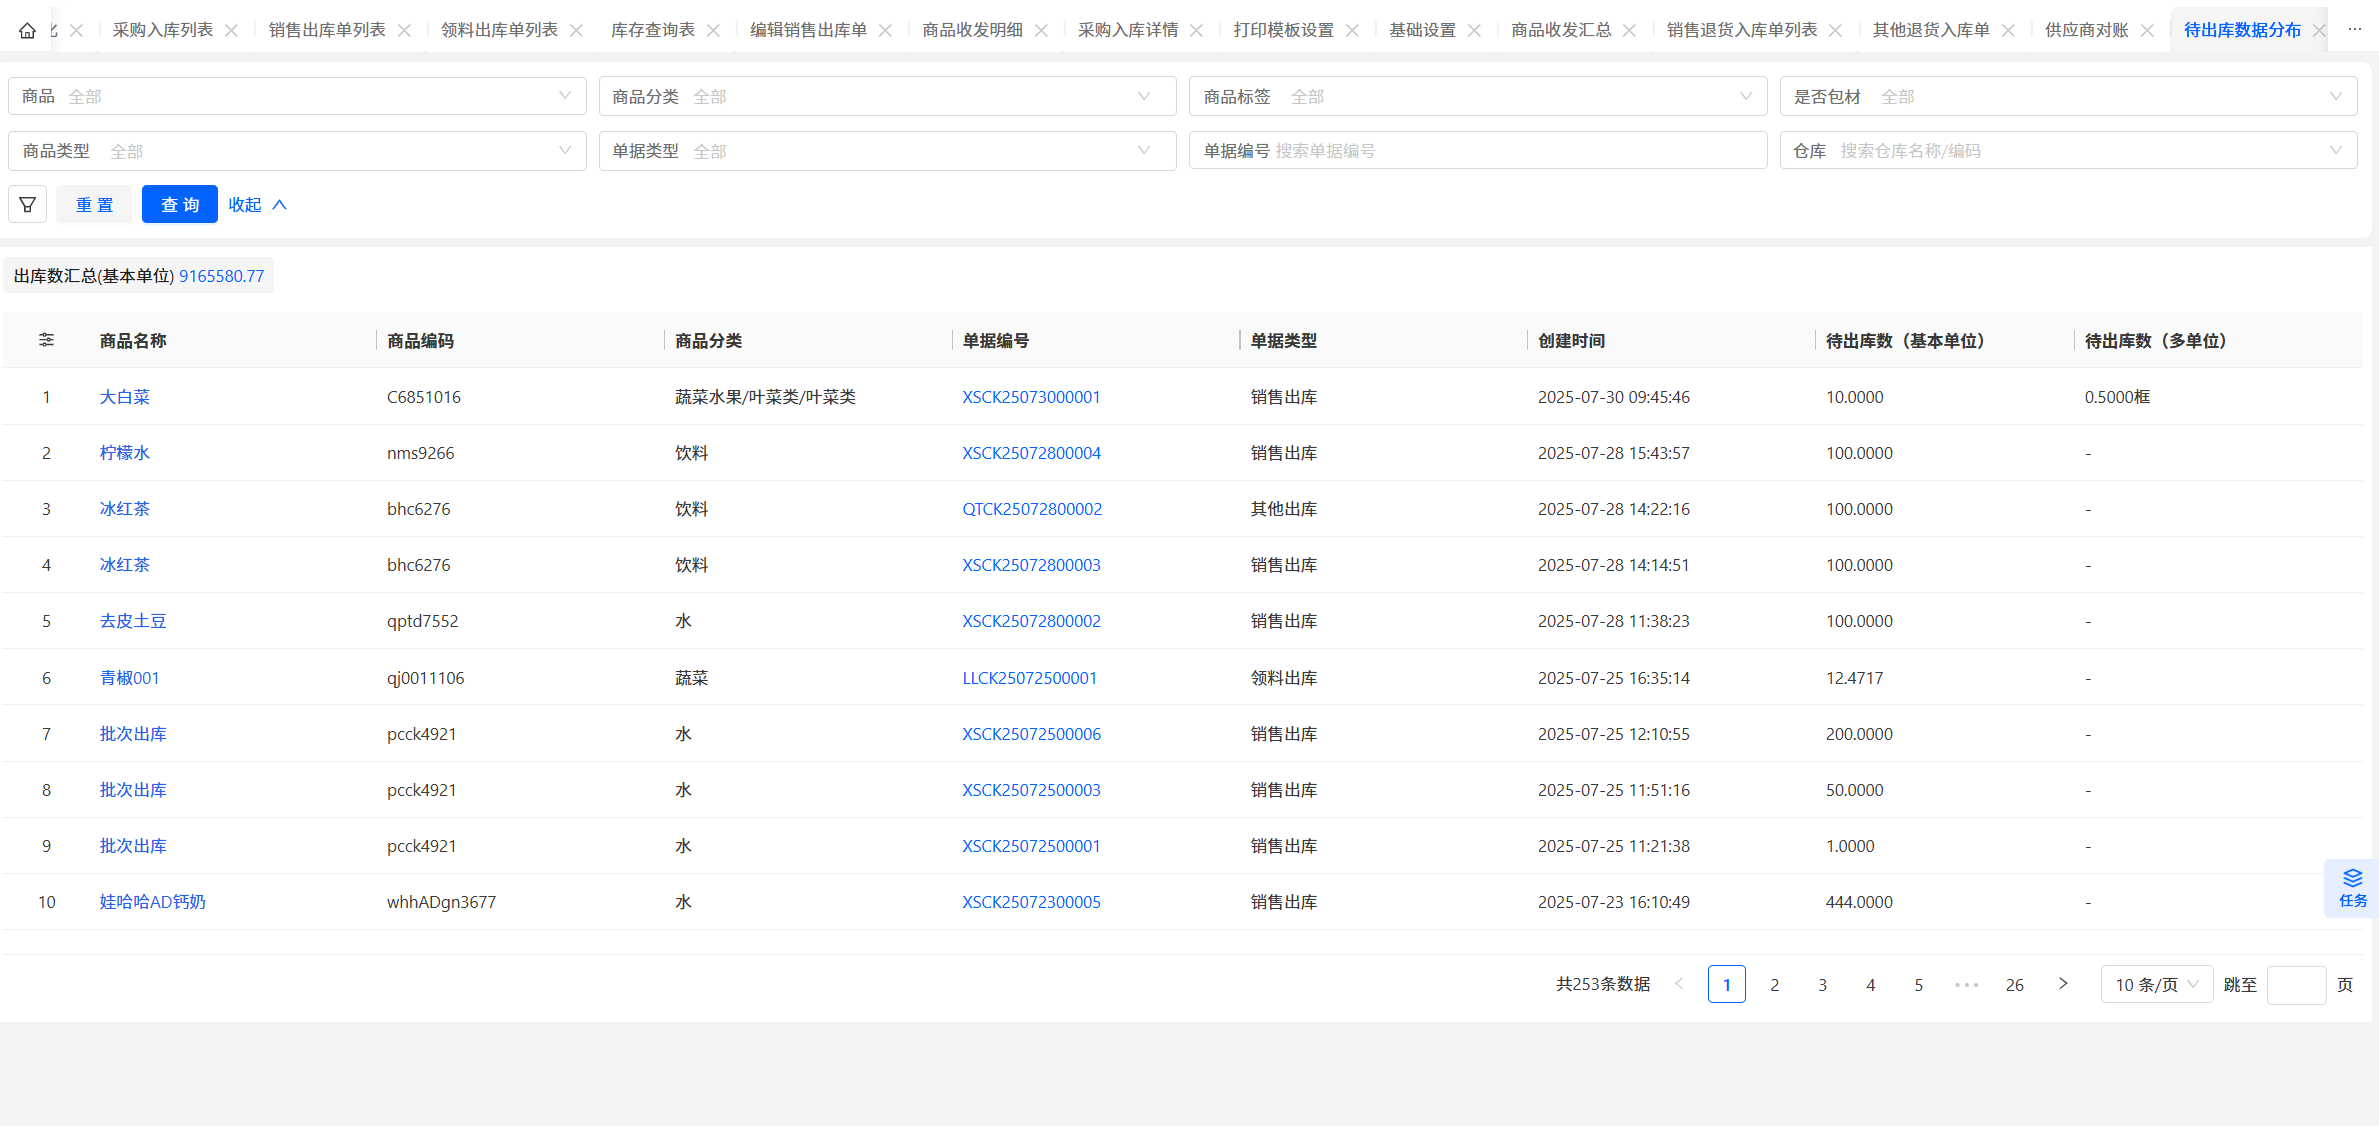Collapse filters with 收起 toggle
The height and width of the screenshot is (1126, 2379).
tap(257, 204)
